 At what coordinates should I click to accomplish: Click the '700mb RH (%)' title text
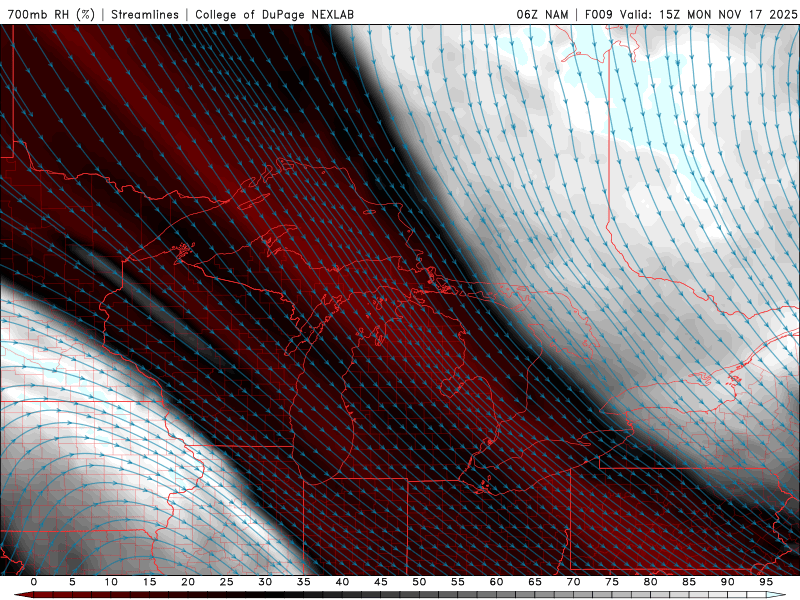pyautogui.click(x=51, y=14)
